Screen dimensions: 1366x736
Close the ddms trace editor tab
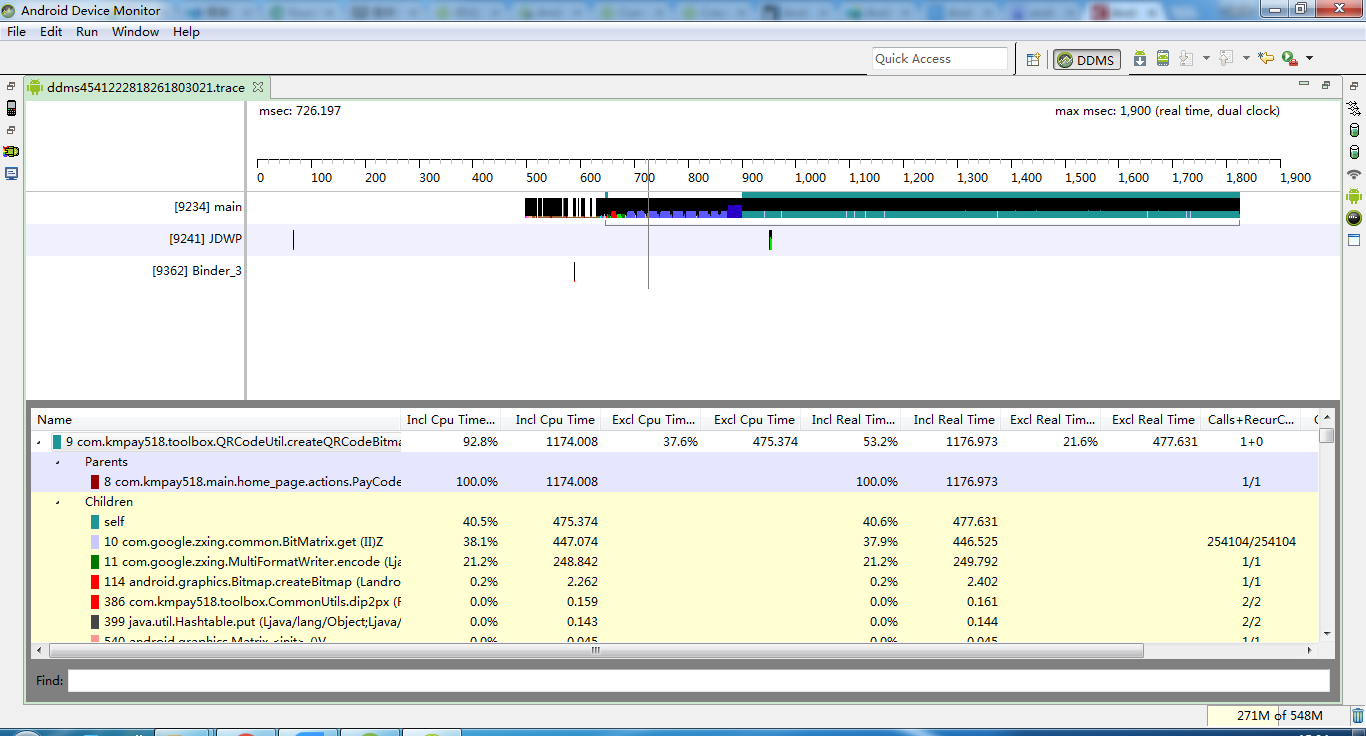point(257,88)
